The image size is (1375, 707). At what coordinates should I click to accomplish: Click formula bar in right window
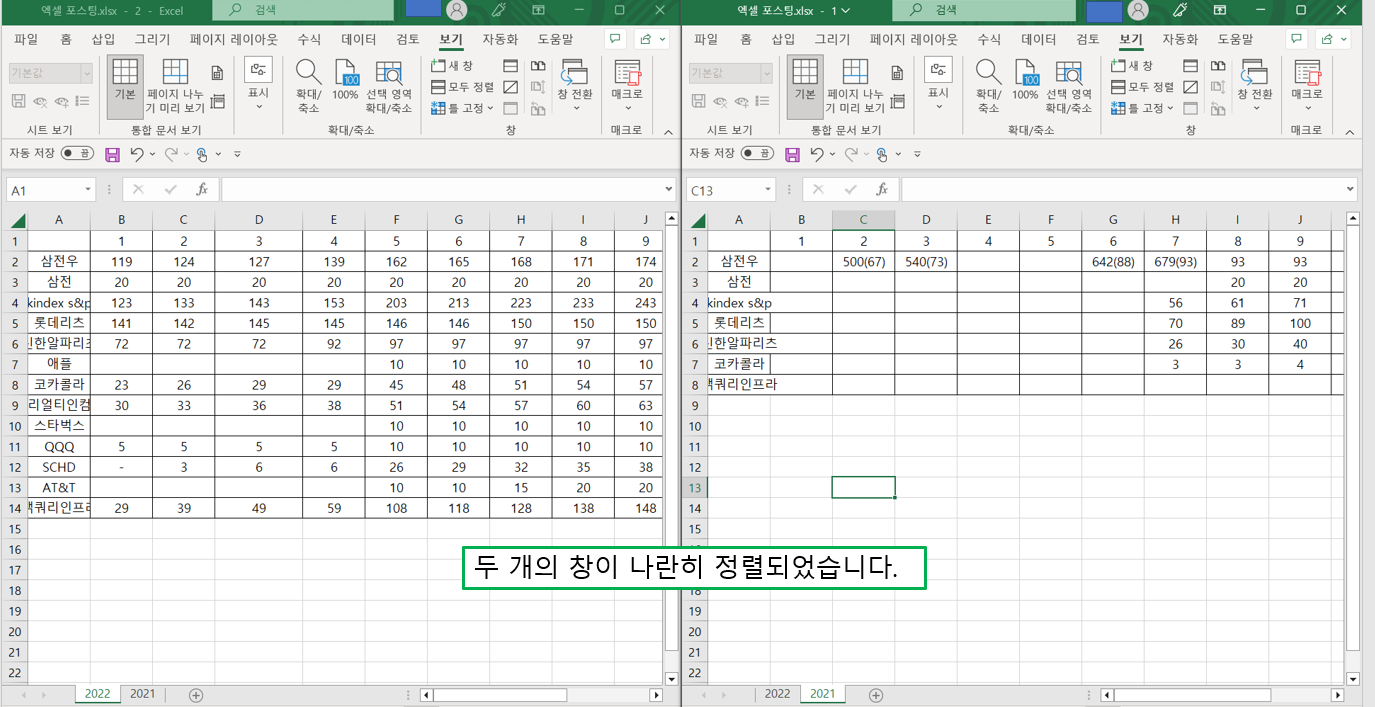point(1129,189)
